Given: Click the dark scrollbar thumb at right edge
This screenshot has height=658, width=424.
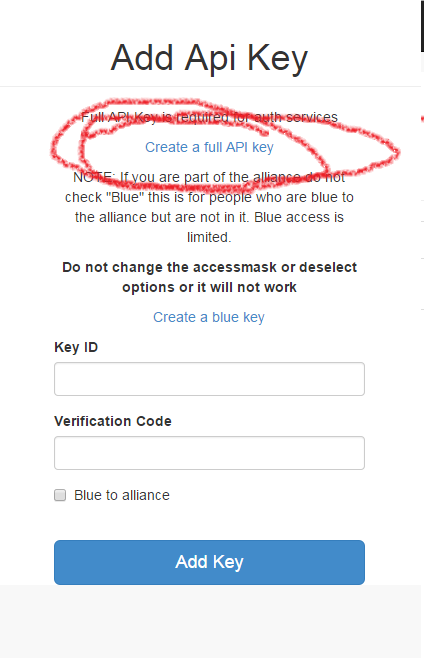Looking at the screenshot, I should pyautogui.click(x=422, y=26).
